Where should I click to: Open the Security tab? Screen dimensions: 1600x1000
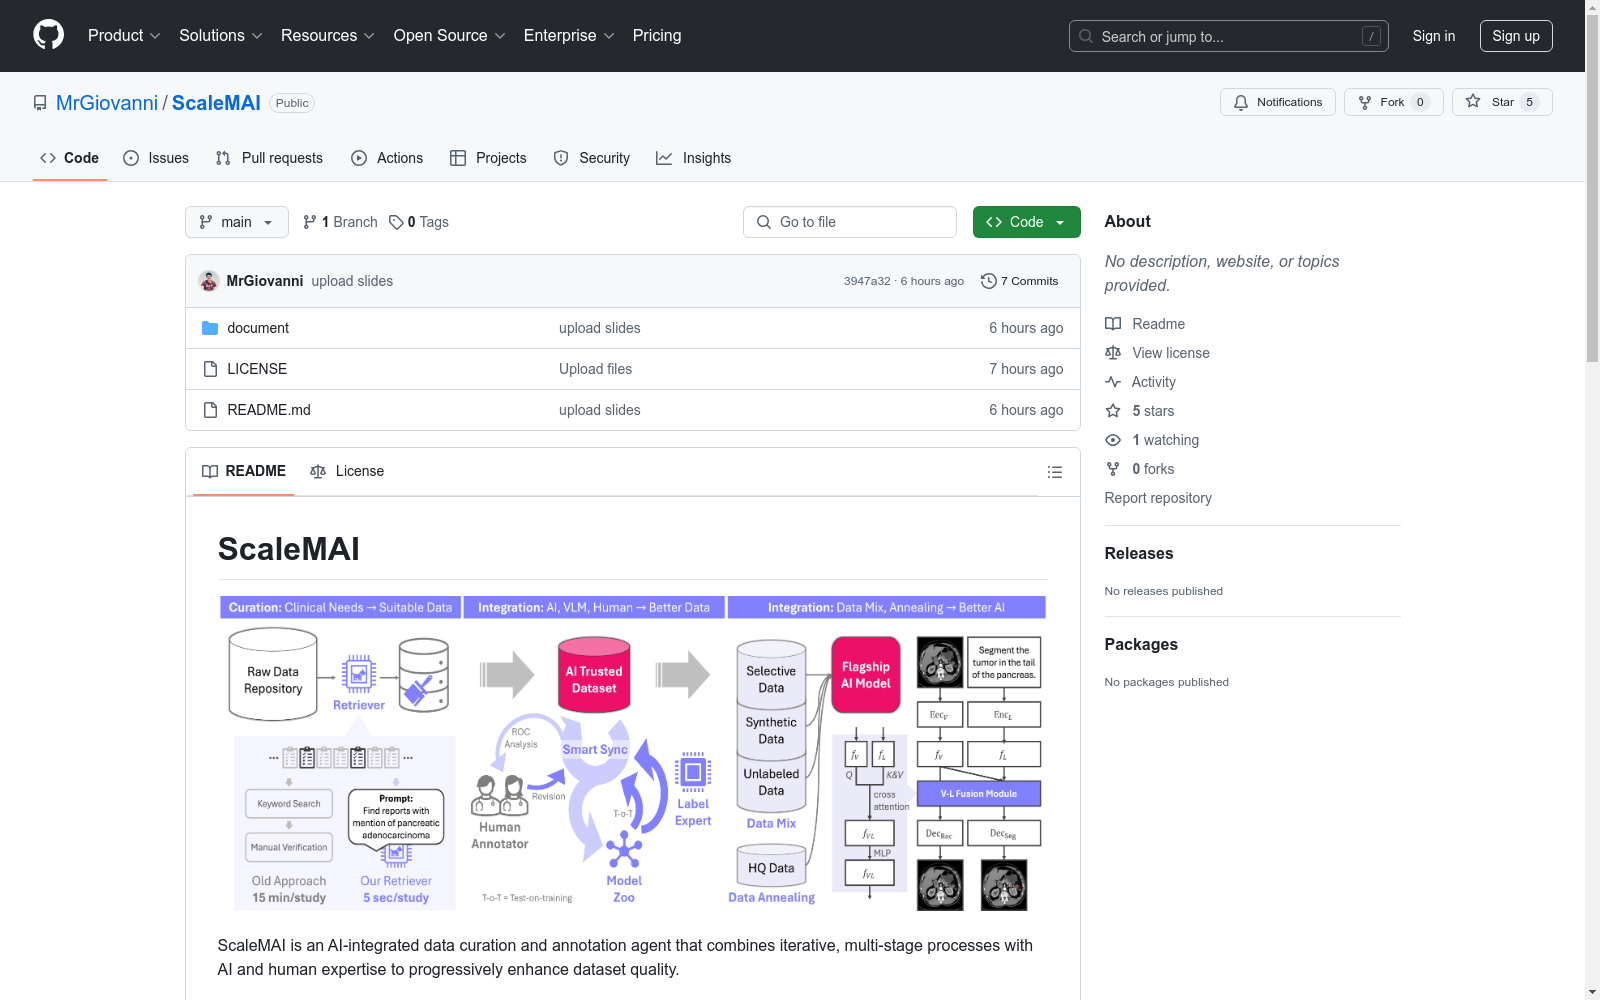[592, 158]
